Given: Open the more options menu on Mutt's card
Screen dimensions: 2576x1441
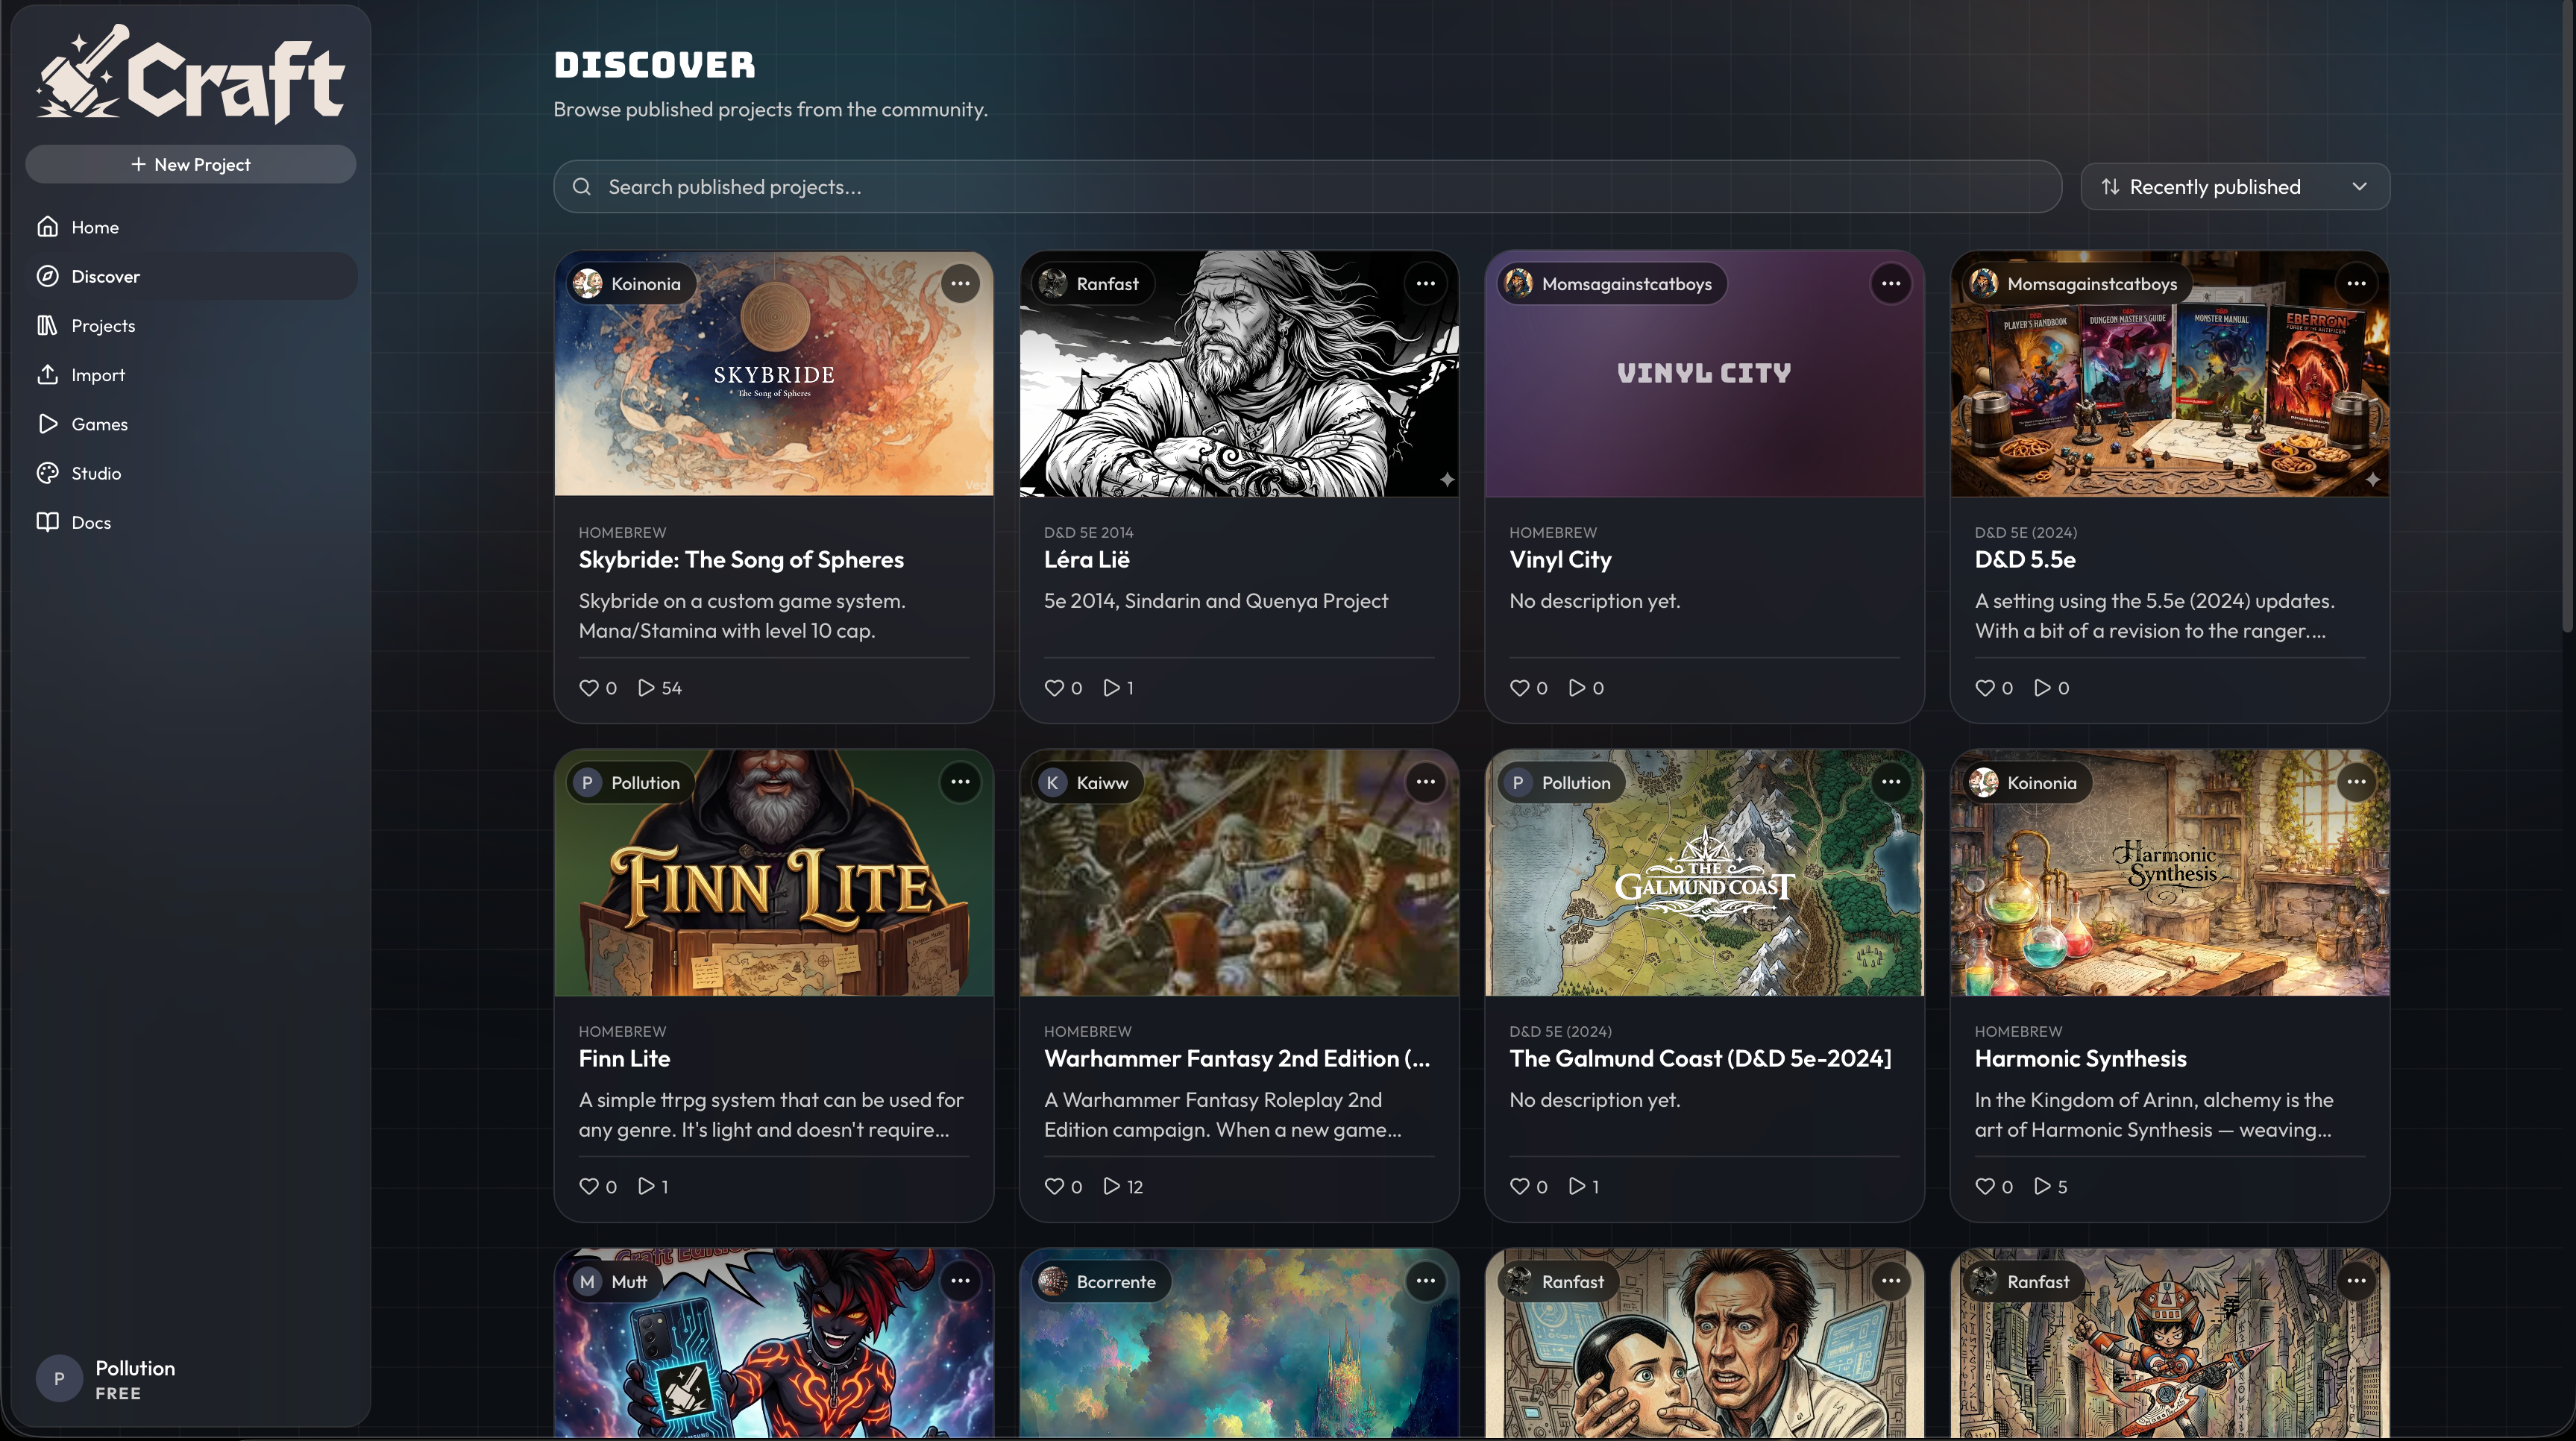Looking at the screenshot, I should click(x=960, y=1281).
